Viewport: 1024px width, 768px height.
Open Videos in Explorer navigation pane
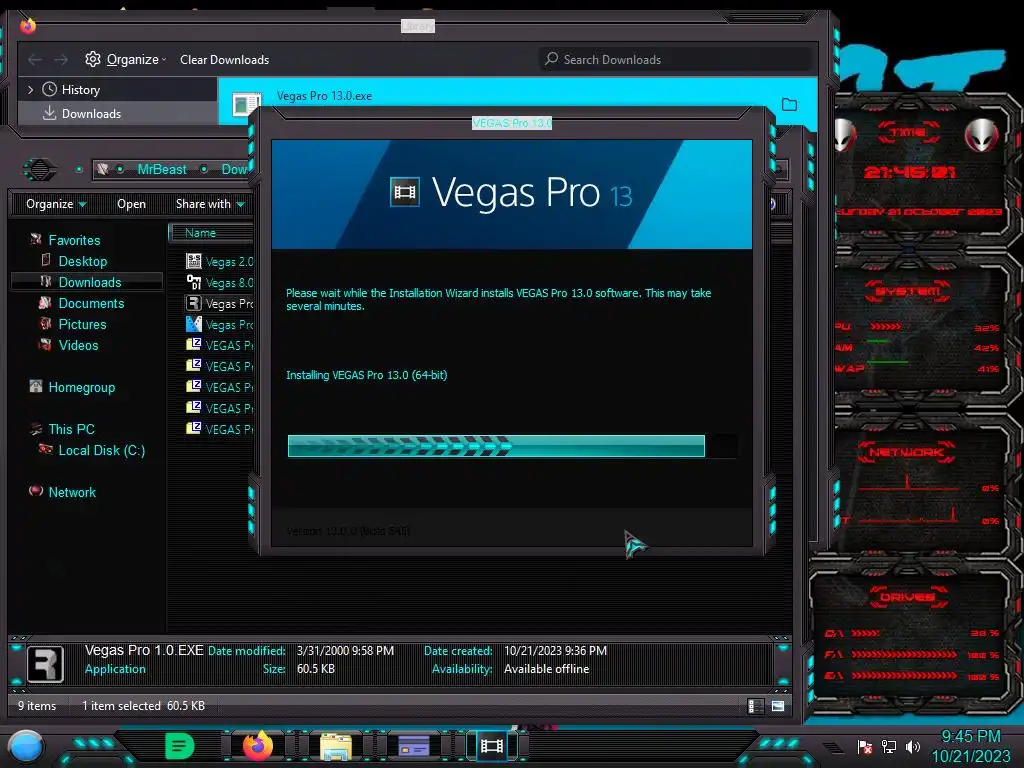[78, 345]
